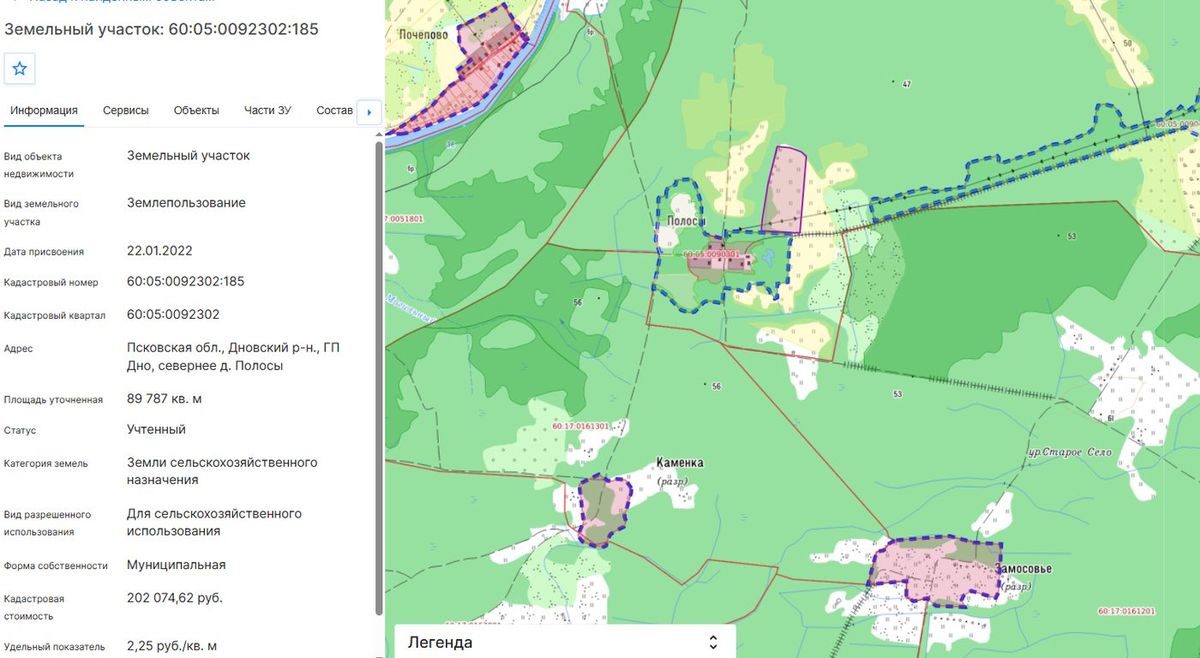Image resolution: width=1200 pixels, height=658 pixels.
Task: Select the value 2,25 руб./кв. м
Action: point(172,645)
